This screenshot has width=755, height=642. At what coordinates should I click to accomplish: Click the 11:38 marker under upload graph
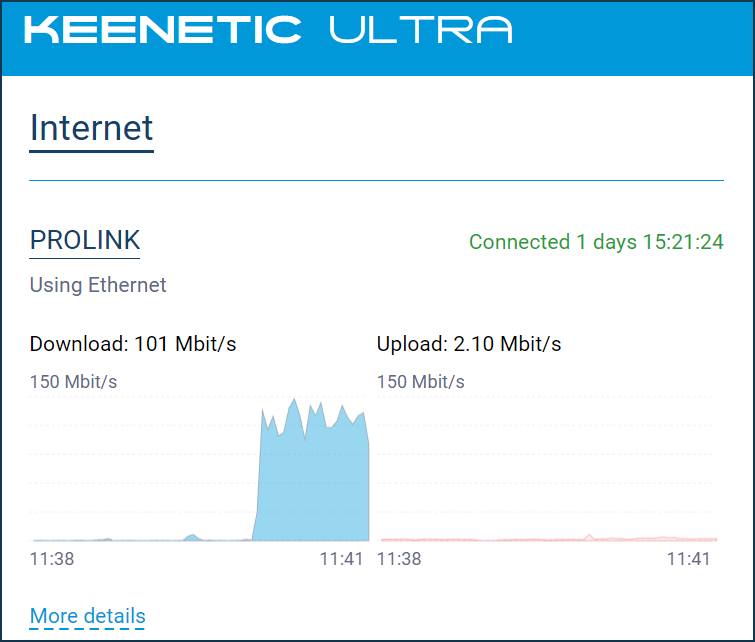[x=399, y=559]
